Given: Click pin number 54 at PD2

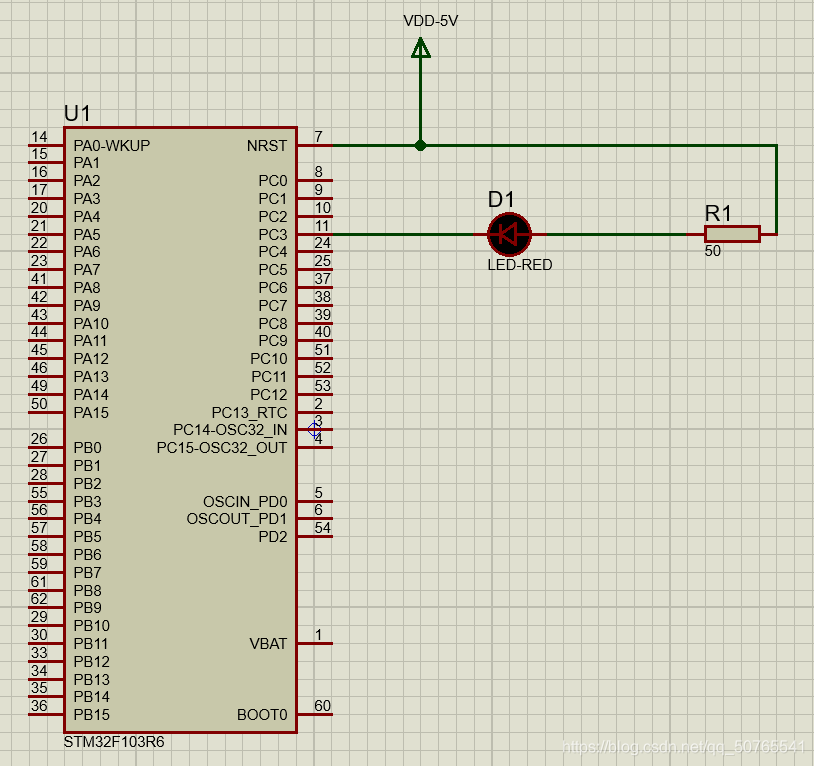Looking at the screenshot, I should pos(322,528).
